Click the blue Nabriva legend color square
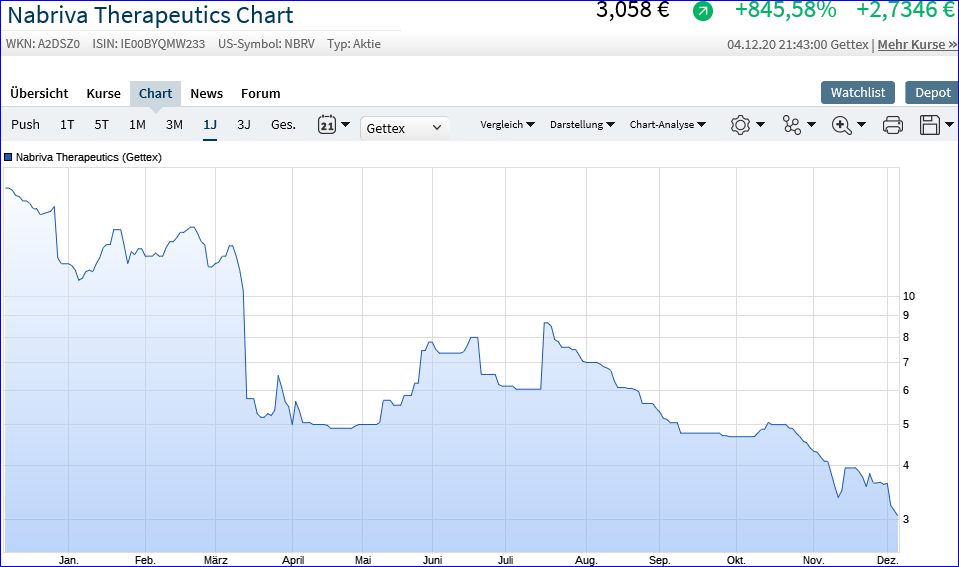Viewport: 959px width, 567px height. click(x=8, y=157)
